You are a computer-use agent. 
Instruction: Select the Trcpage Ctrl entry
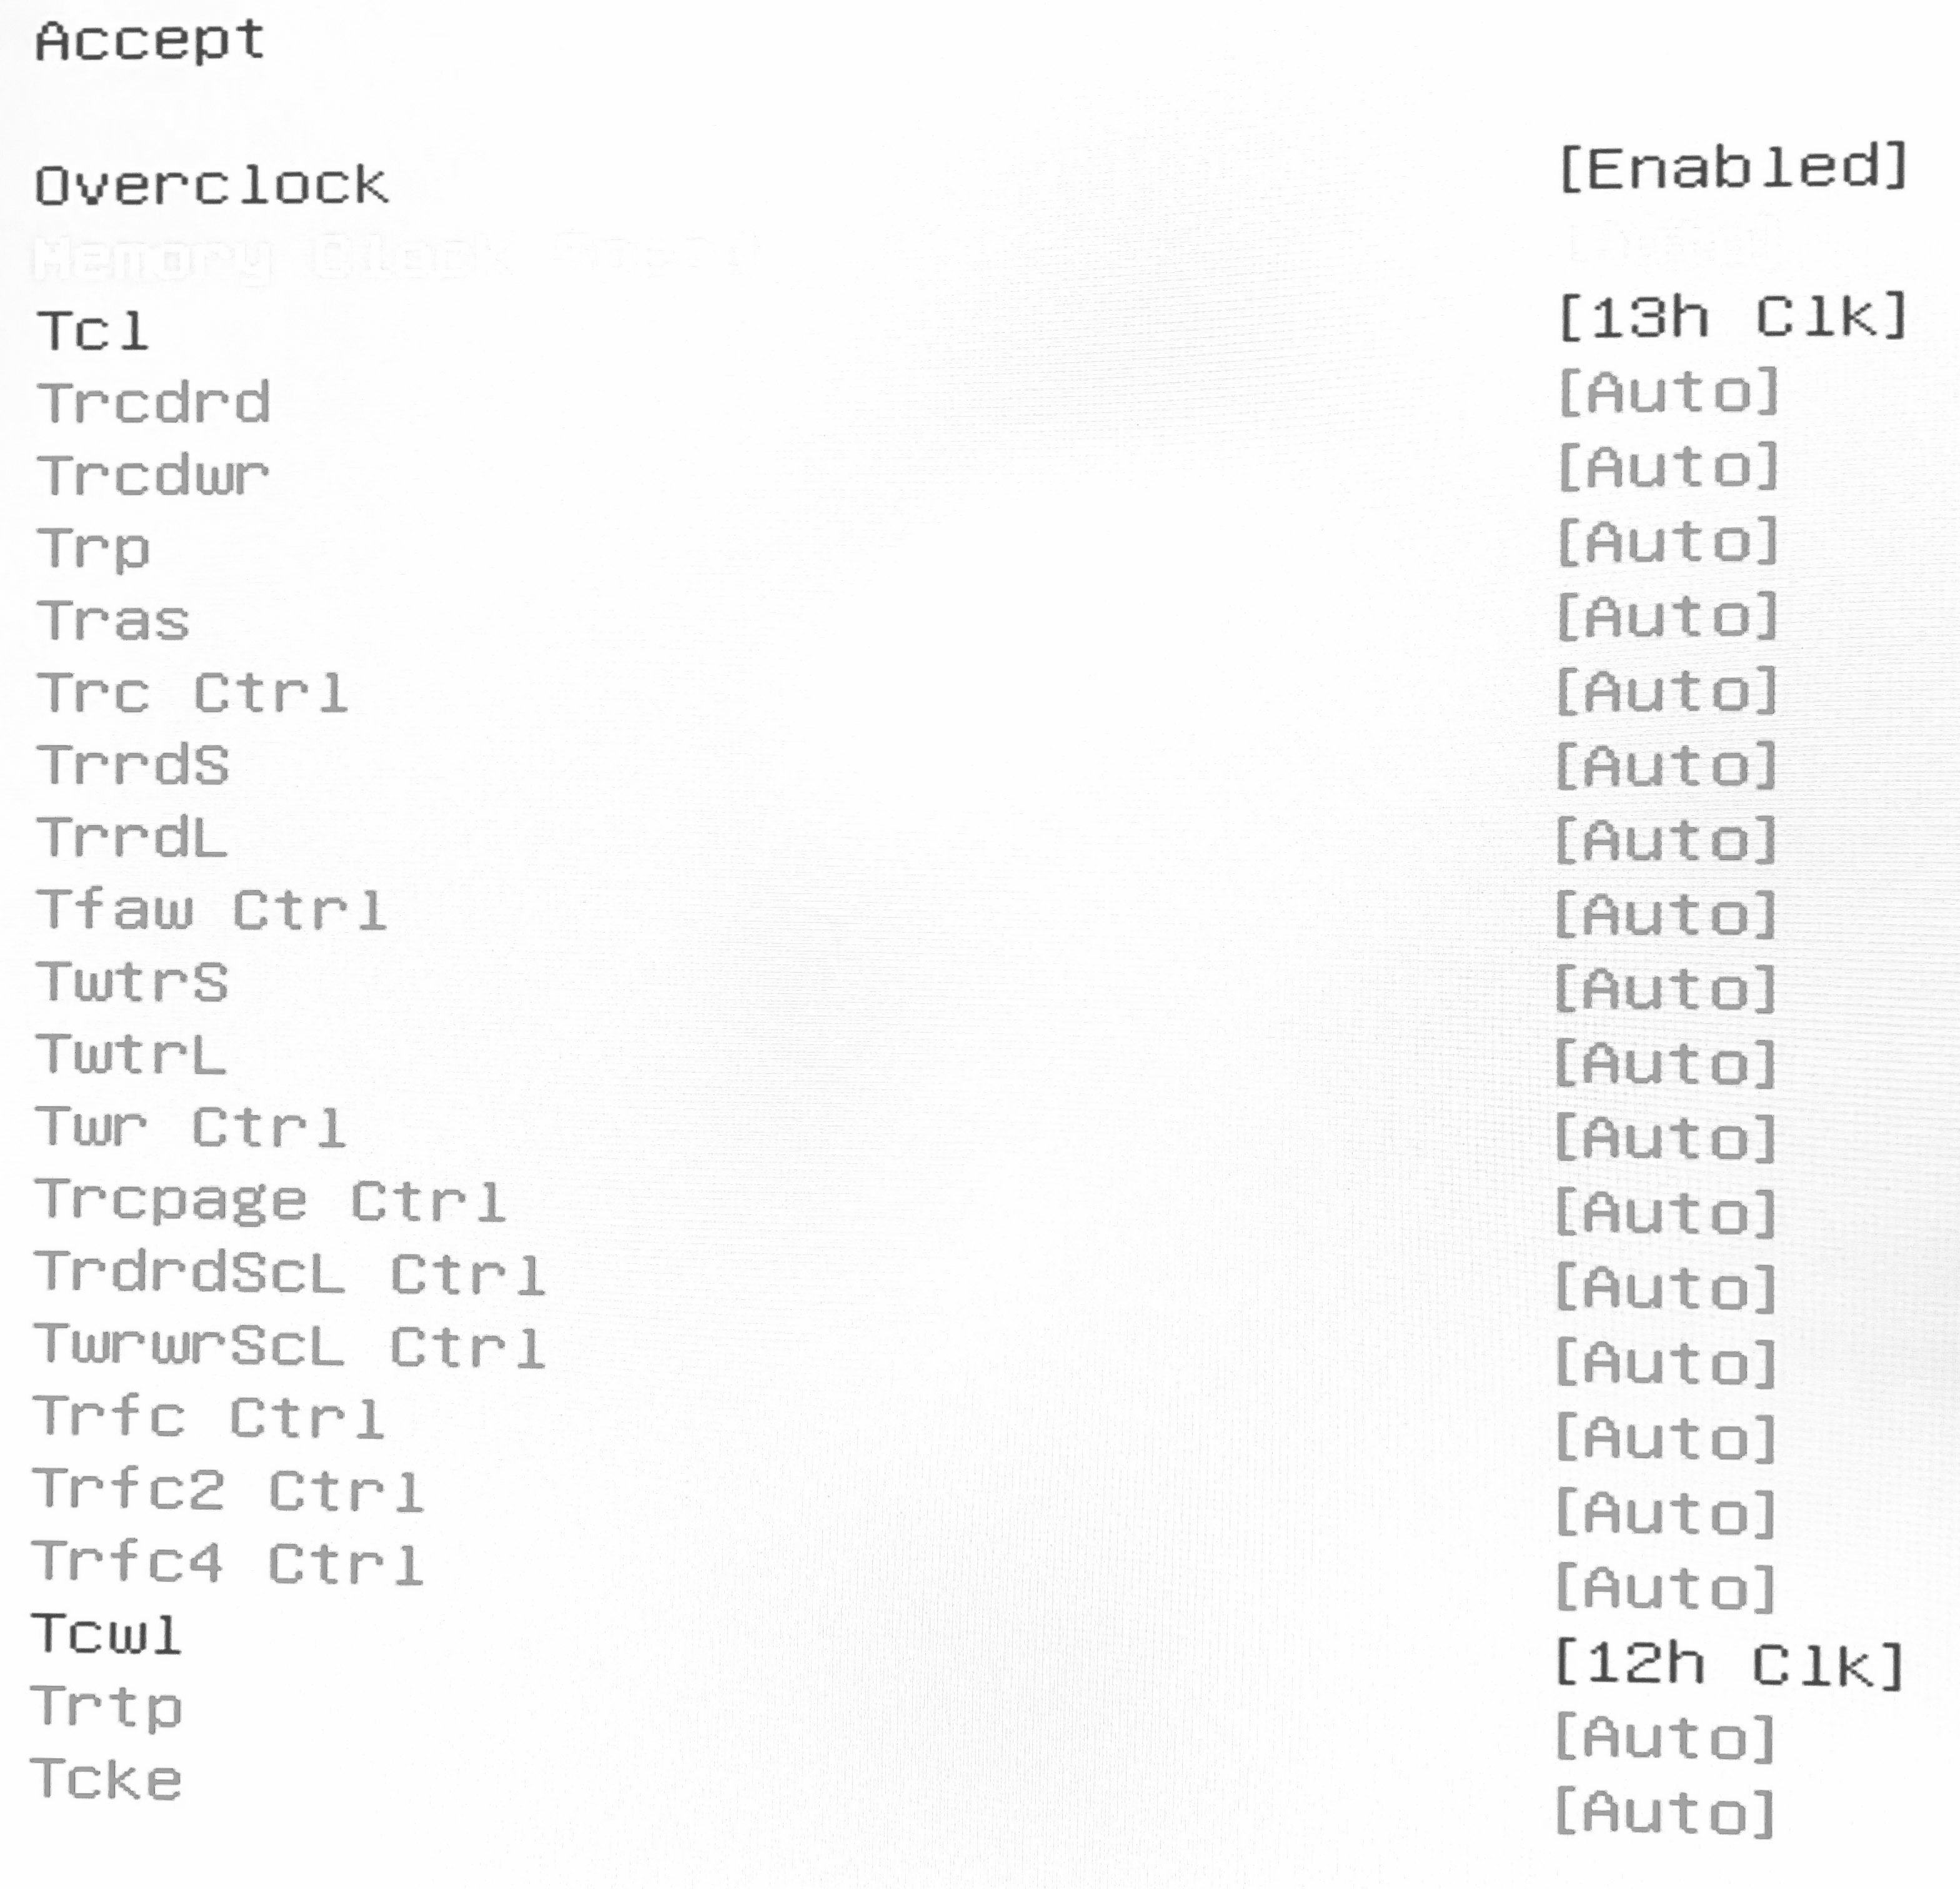(x=269, y=1201)
